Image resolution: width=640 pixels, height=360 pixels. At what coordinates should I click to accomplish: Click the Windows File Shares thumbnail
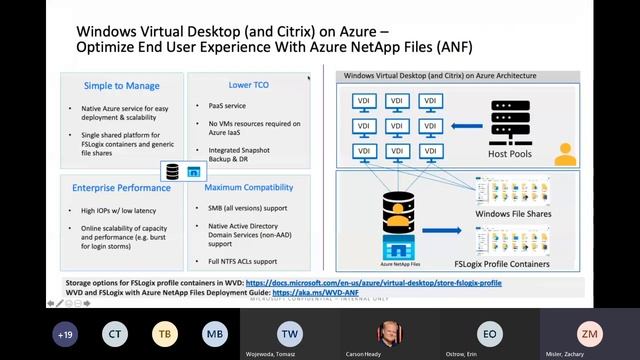pos(513,191)
